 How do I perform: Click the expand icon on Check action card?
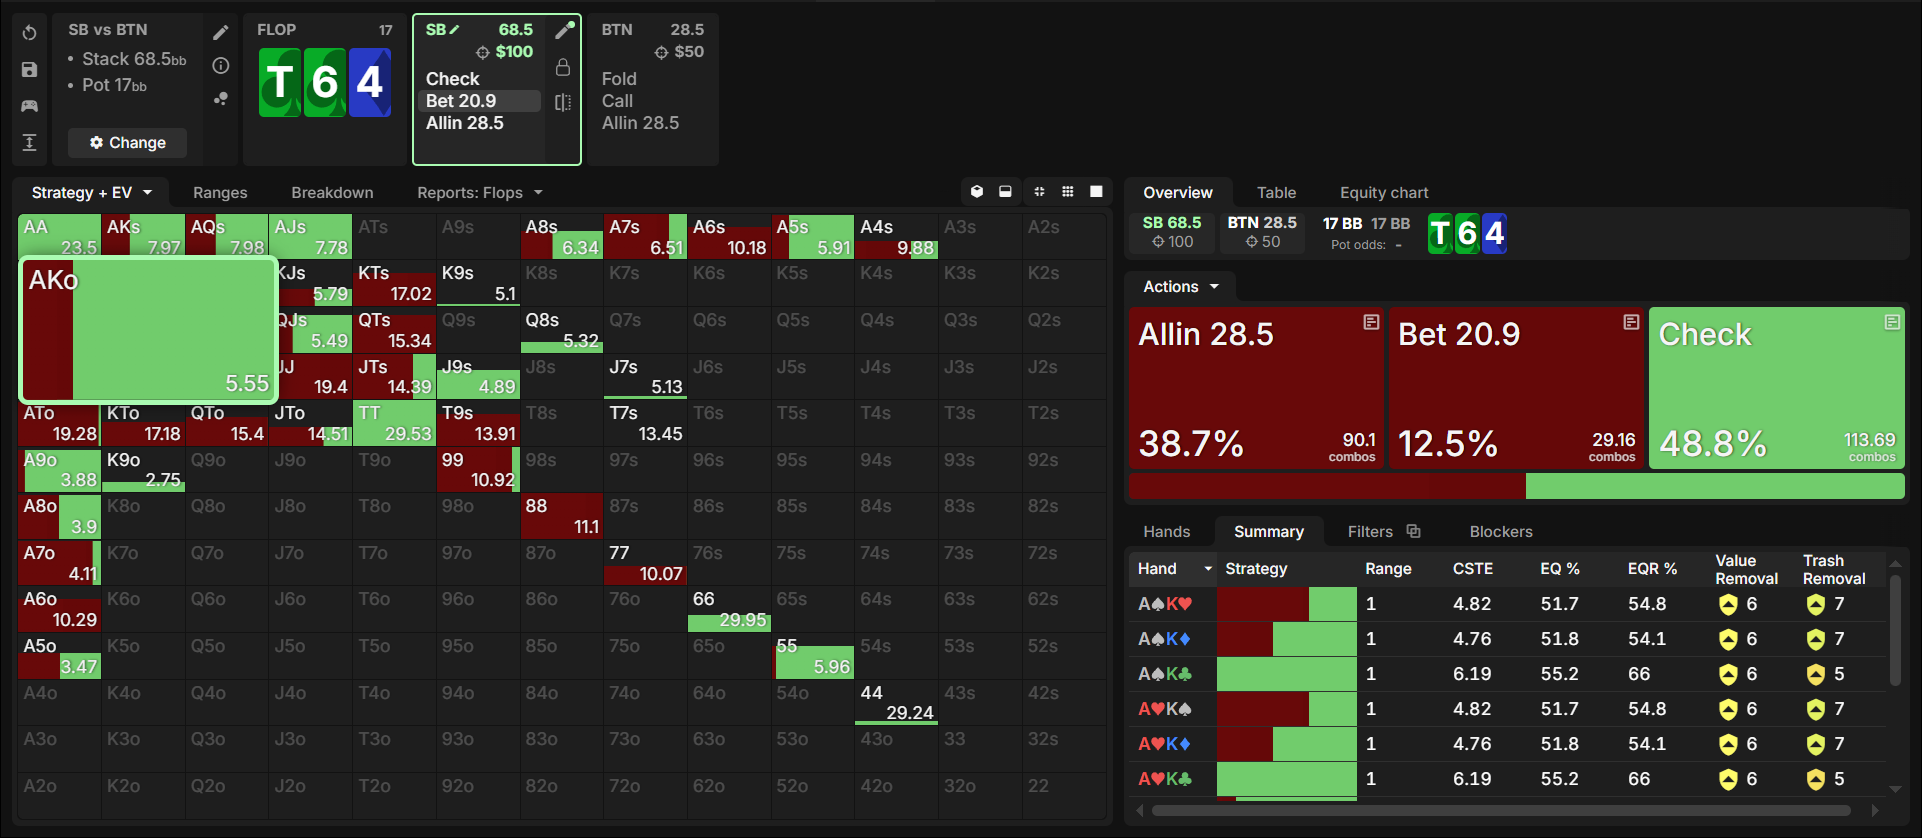click(x=1892, y=322)
